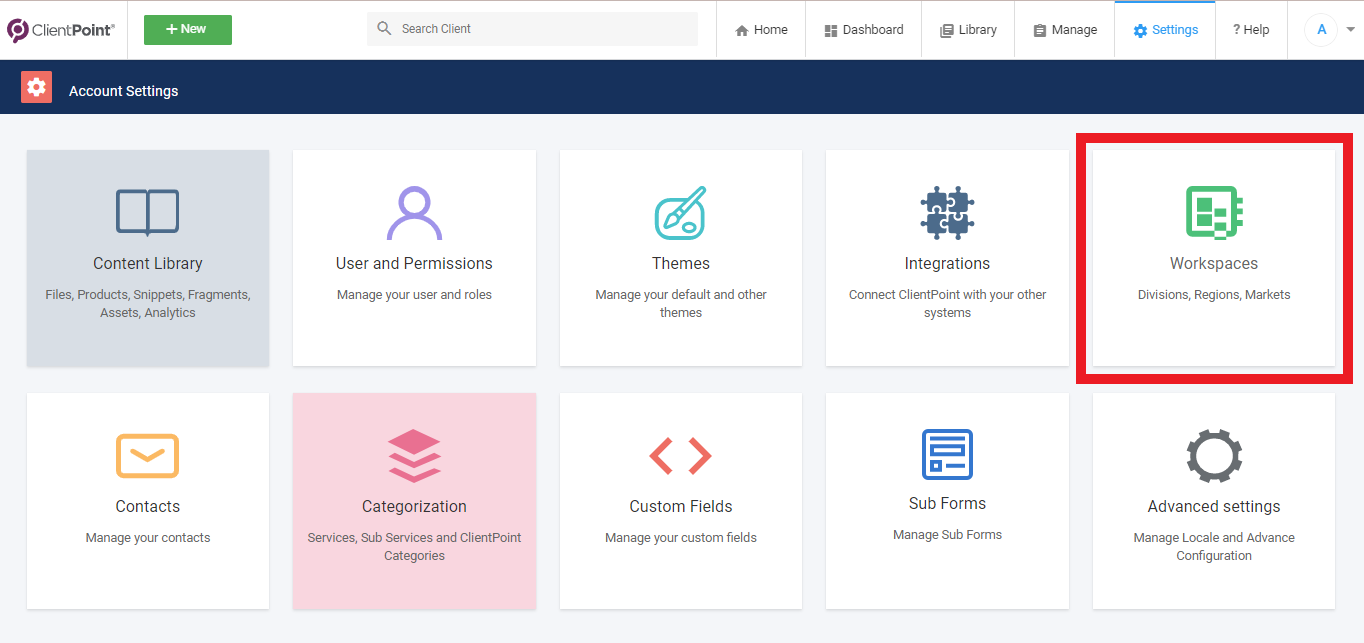Click the search magnifier icon

click(384, 29)
